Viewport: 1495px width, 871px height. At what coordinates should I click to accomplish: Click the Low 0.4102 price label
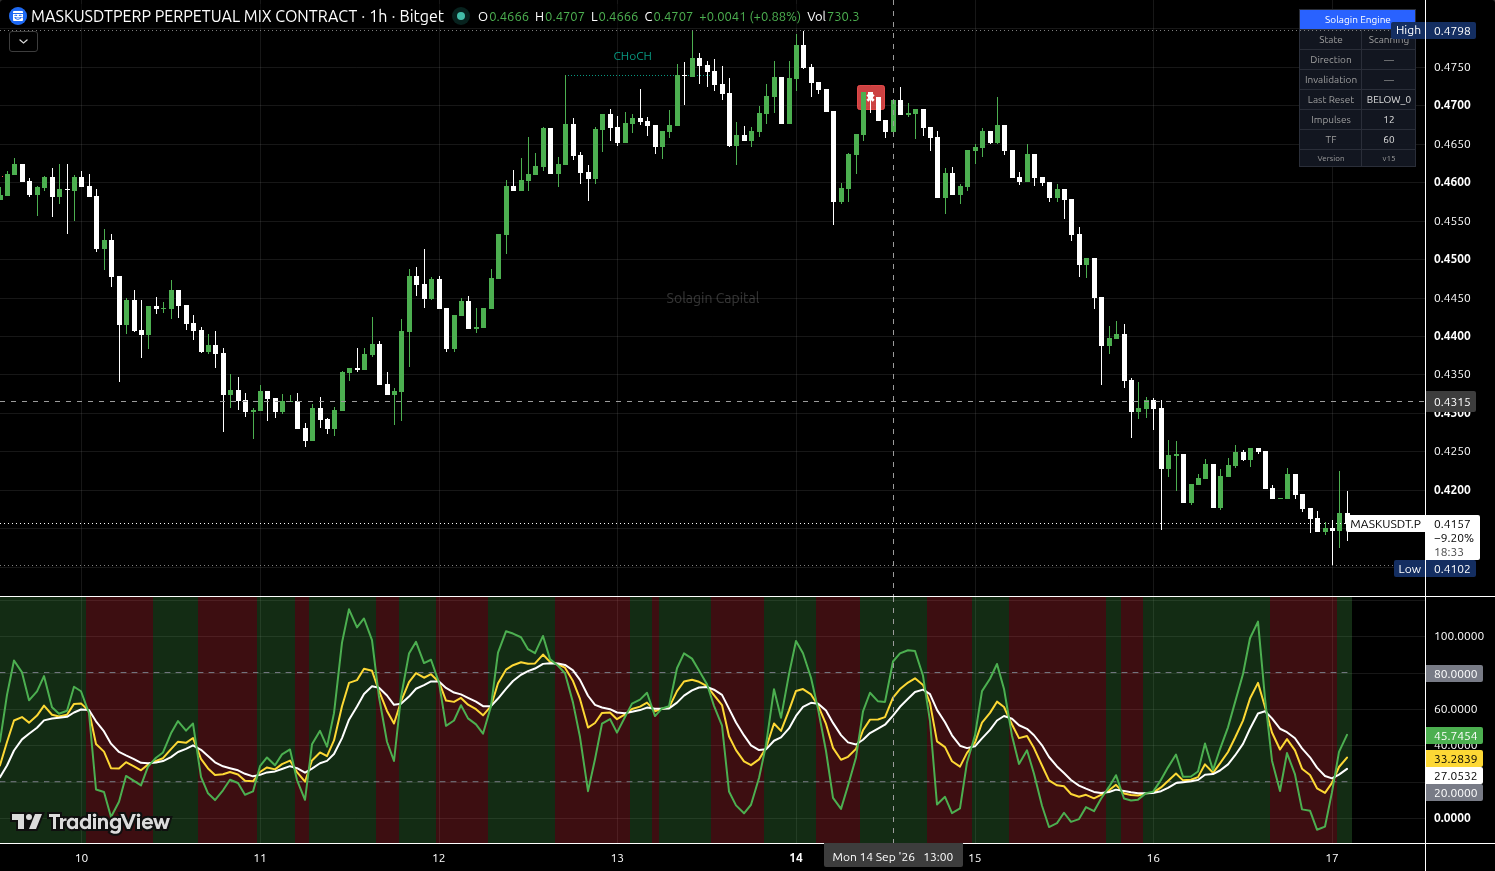coord(1434,569)
